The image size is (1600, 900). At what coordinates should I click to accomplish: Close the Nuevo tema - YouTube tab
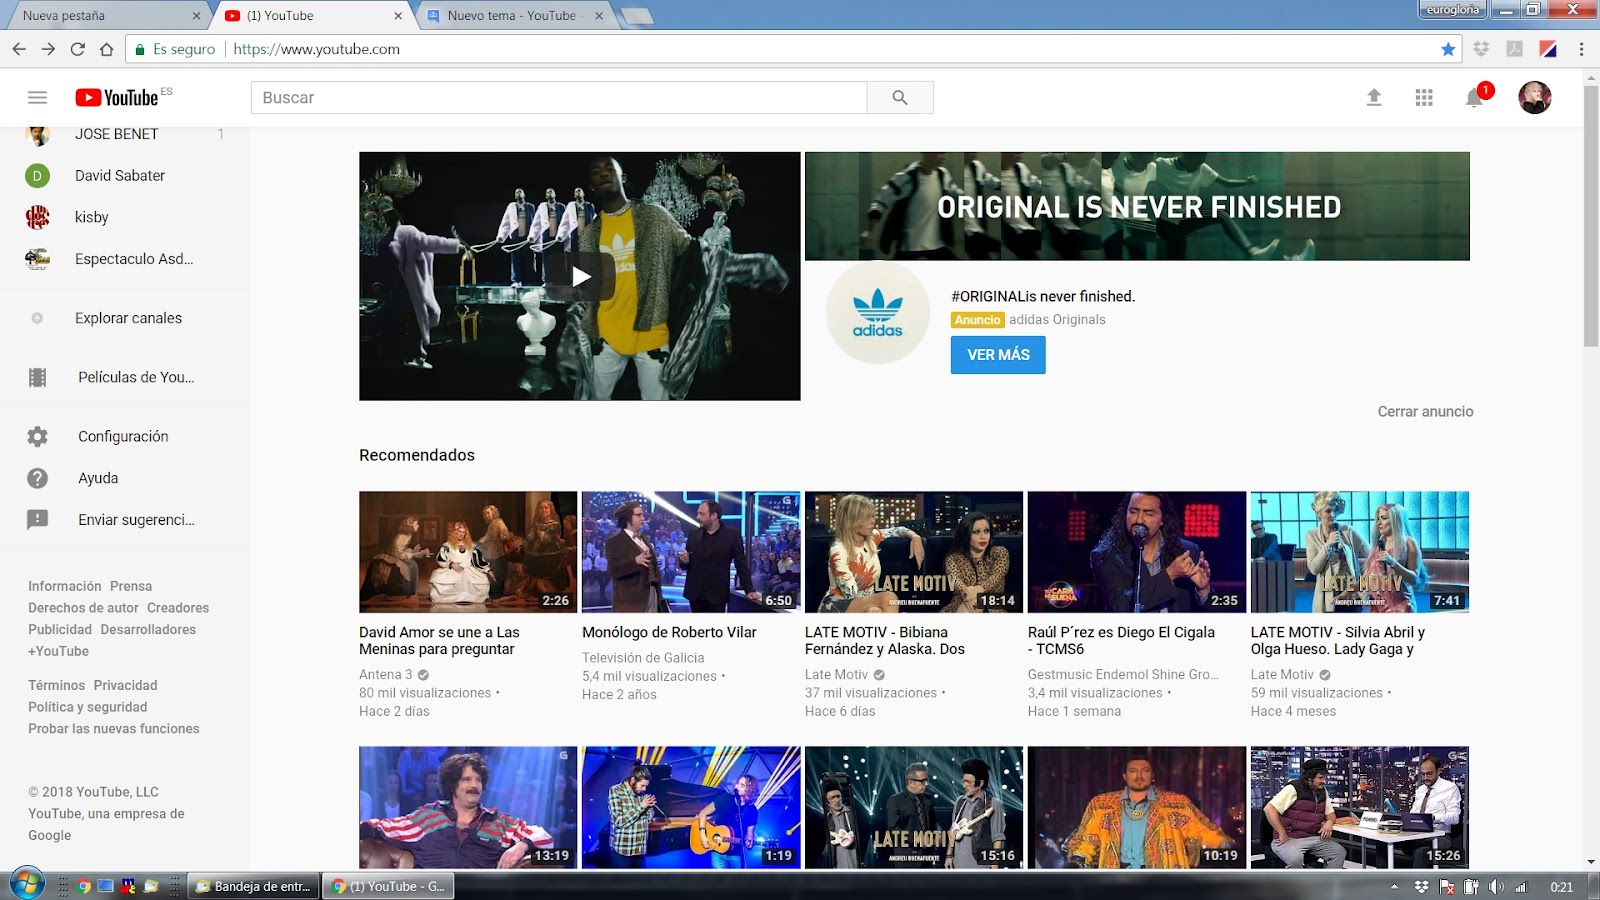599,16
